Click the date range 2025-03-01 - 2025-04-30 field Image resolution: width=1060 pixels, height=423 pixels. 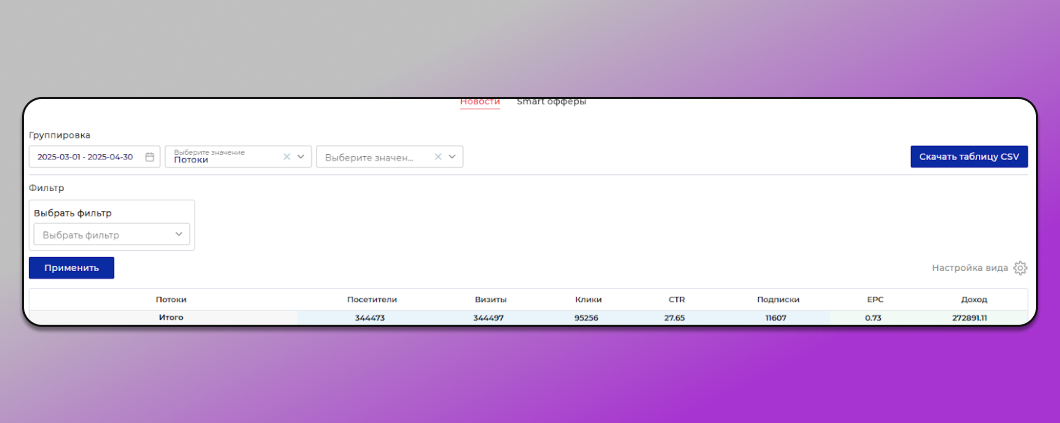tap(85, 157)
